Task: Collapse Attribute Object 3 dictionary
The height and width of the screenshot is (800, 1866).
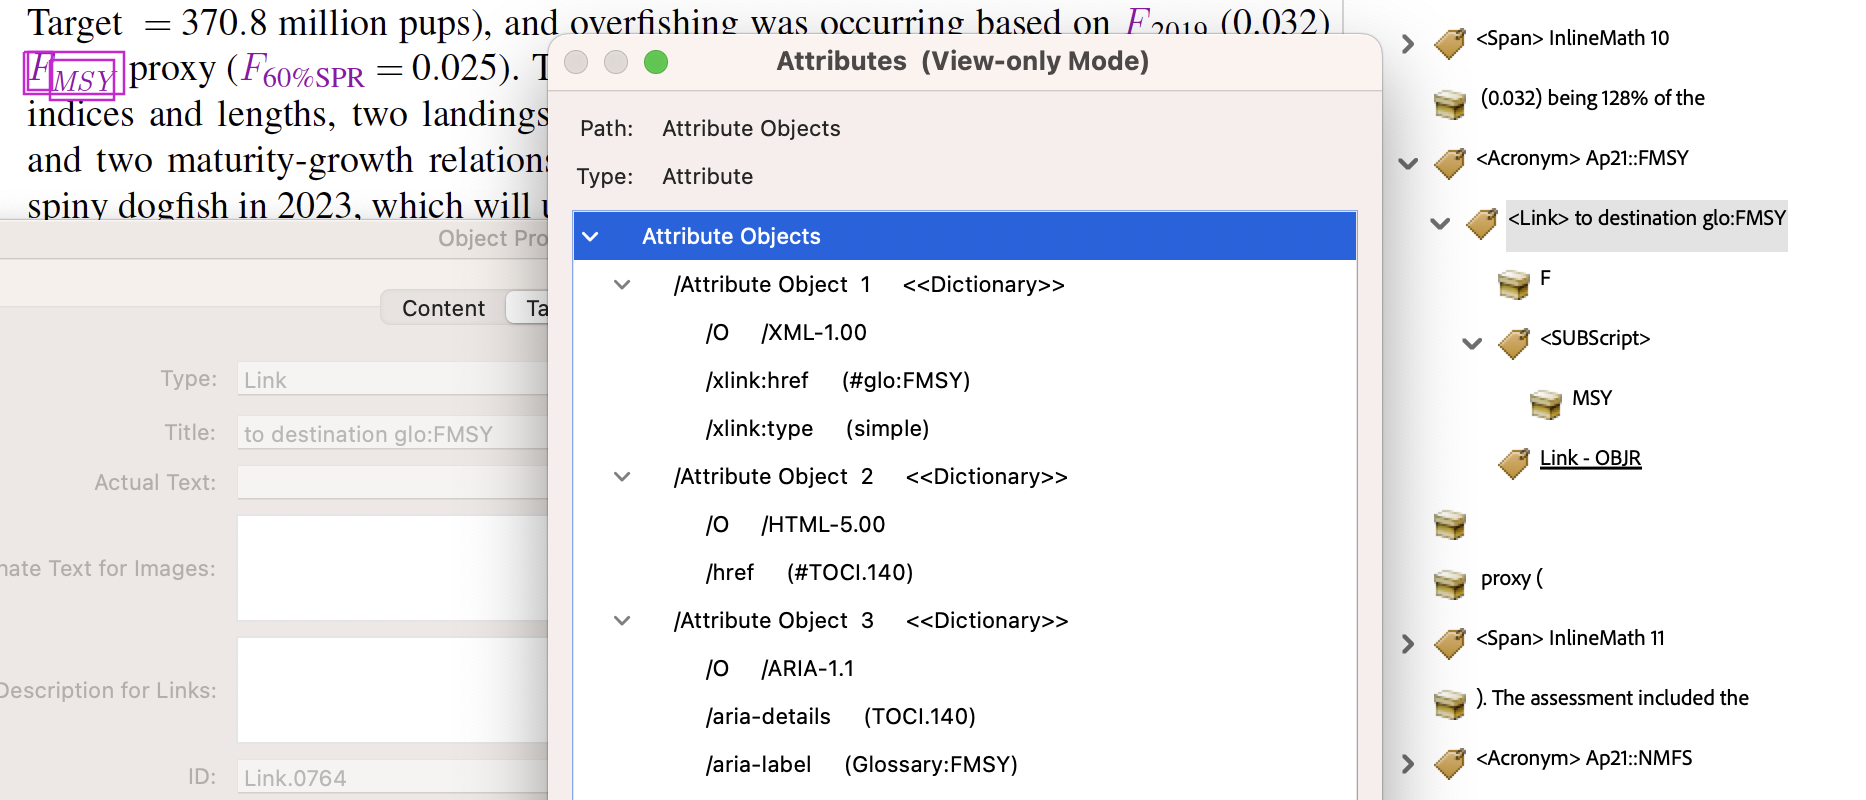Action: pos(622,621)
